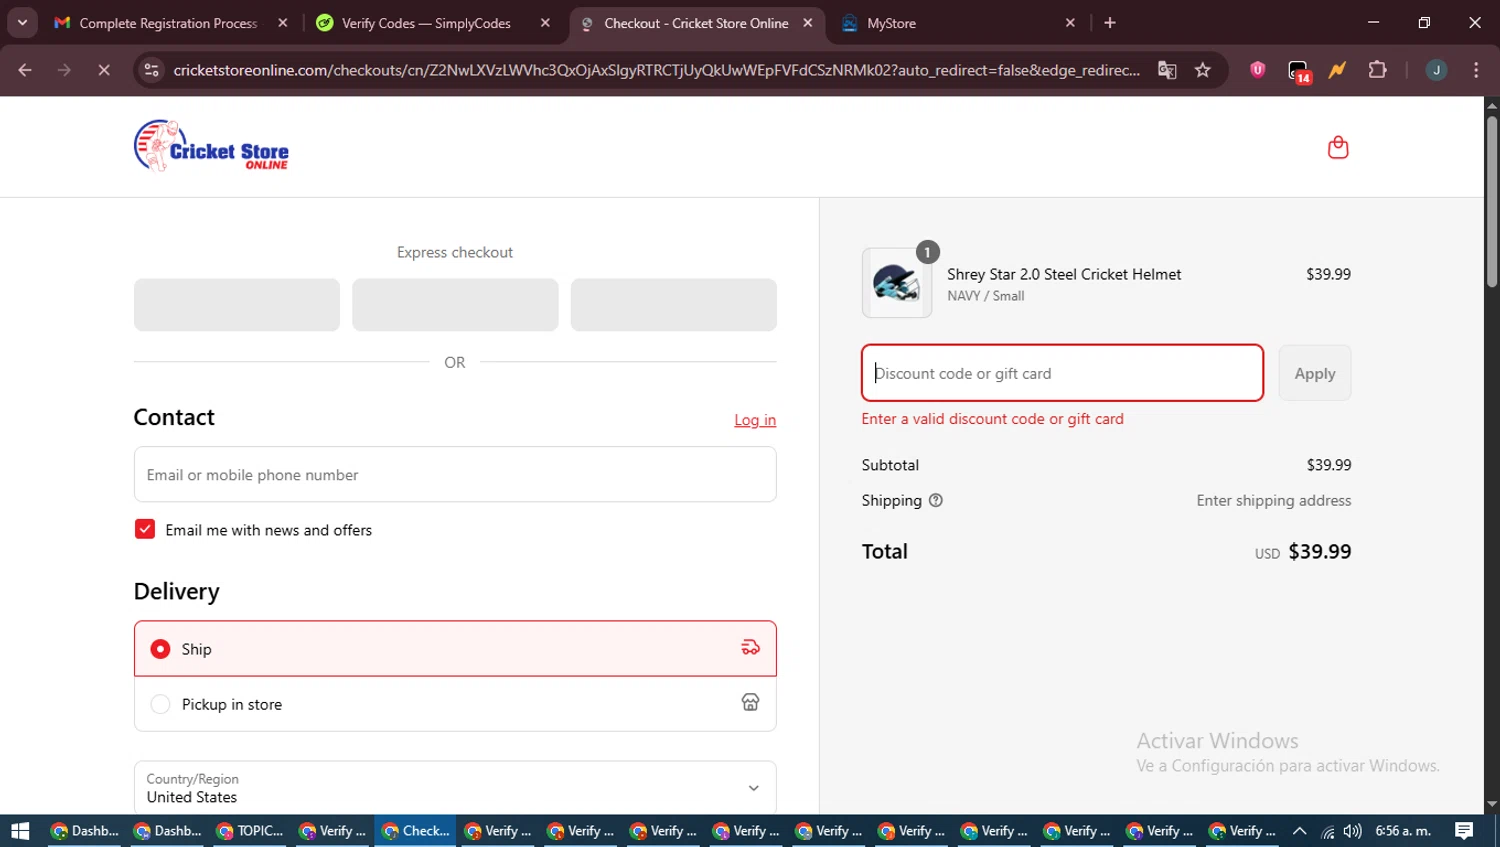Open the pink shield U extension
The width and height of the screenshot is (1500, 847).
[x=1258, y=70]
